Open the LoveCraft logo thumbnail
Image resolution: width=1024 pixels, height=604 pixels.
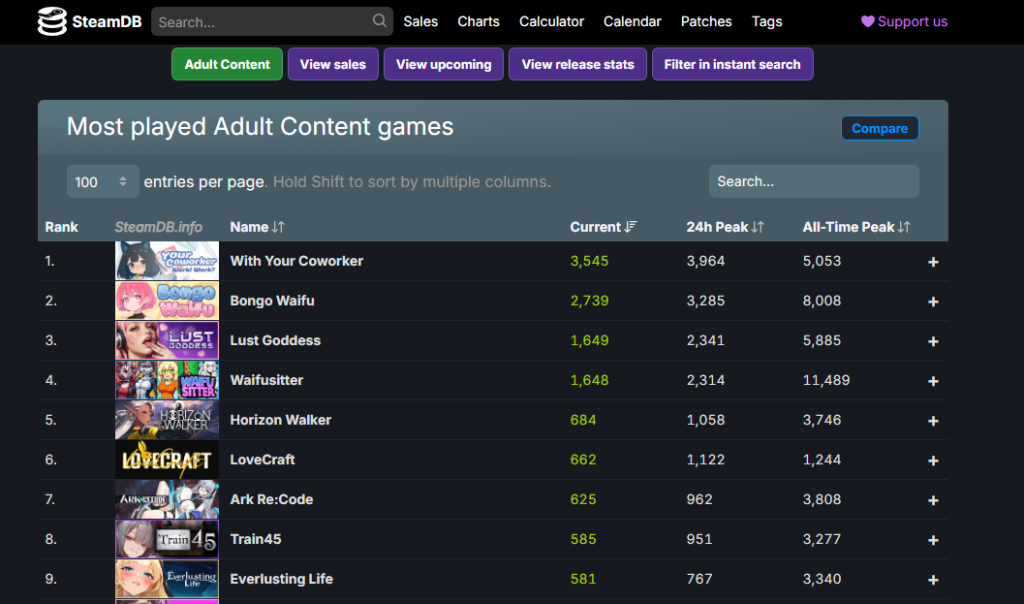tap(167, 460)
